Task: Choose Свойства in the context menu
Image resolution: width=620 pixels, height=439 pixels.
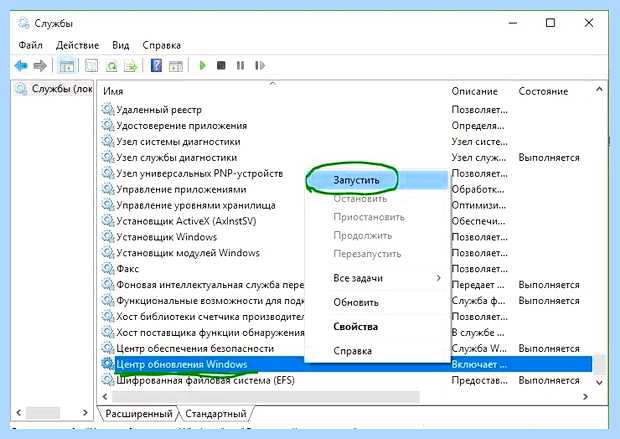Action: coord(378,326)
